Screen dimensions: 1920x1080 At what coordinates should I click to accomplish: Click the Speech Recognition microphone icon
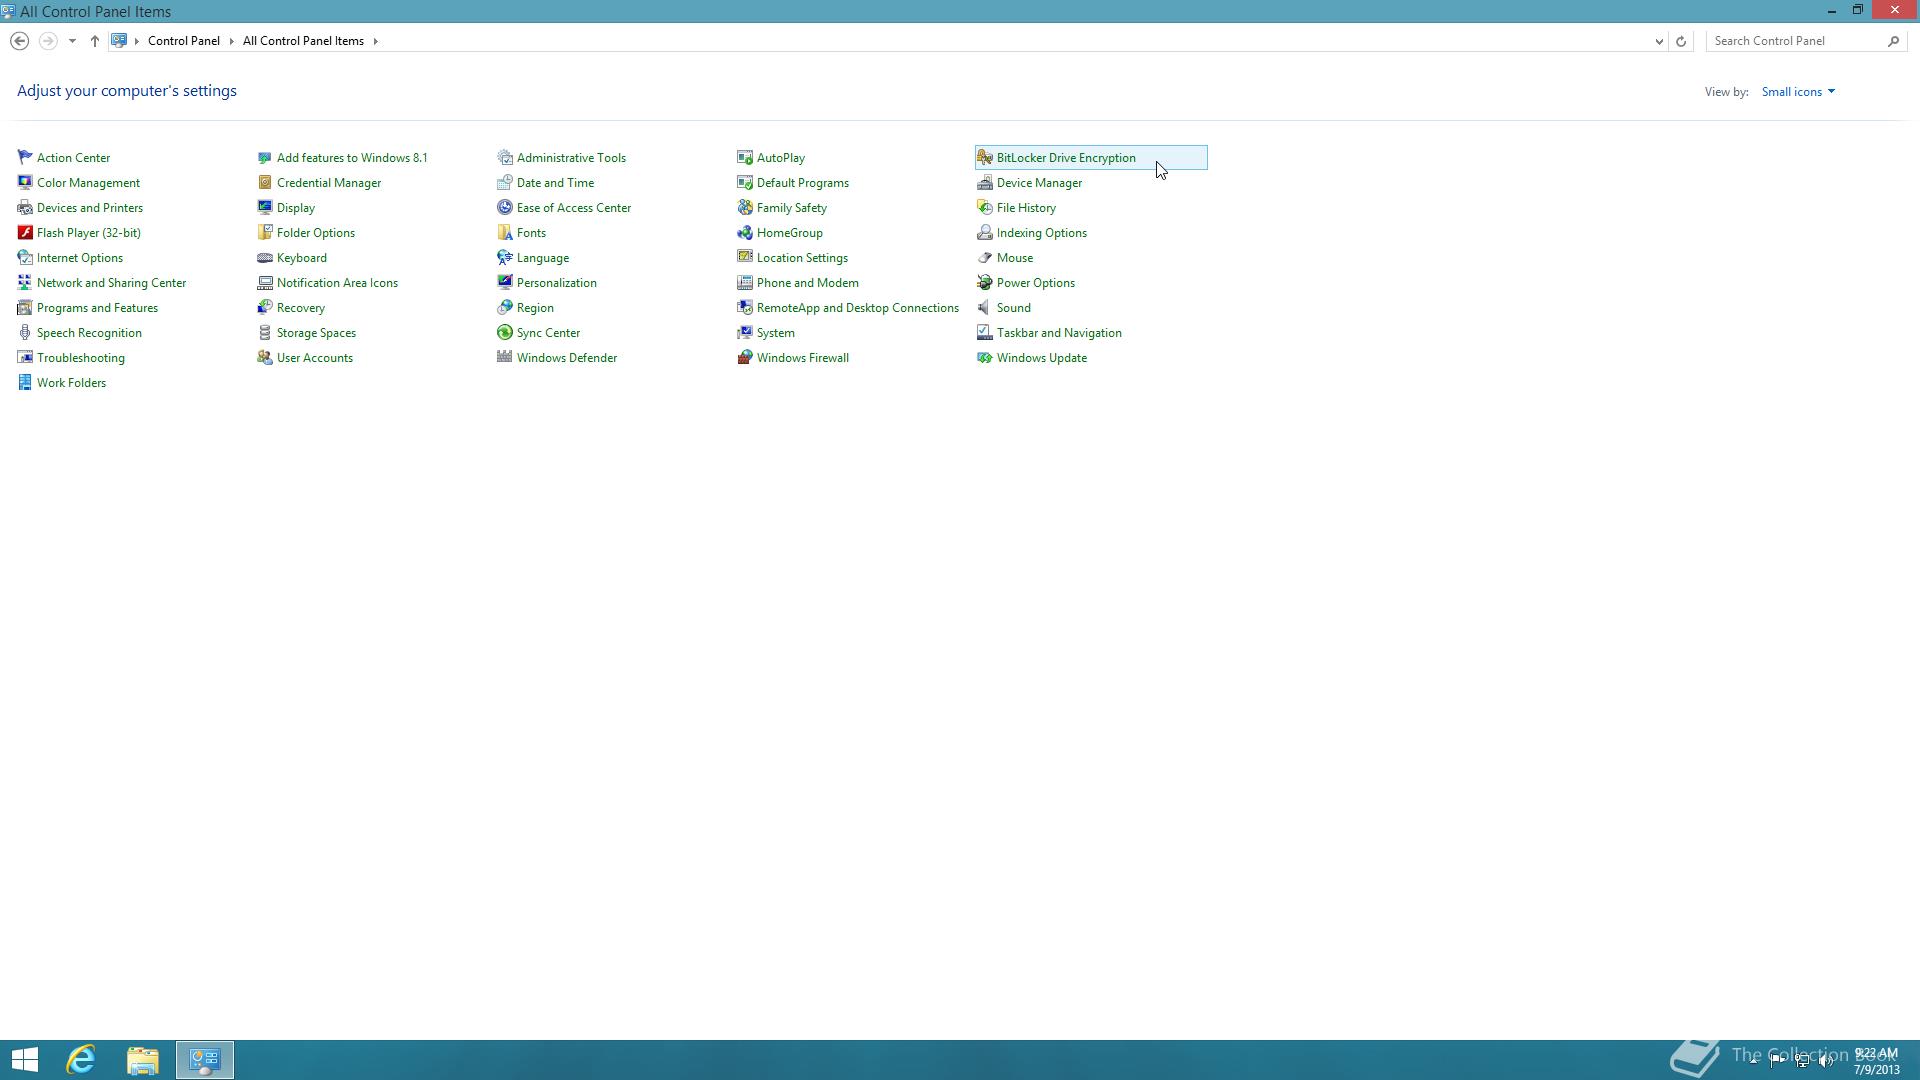[25, 332]
